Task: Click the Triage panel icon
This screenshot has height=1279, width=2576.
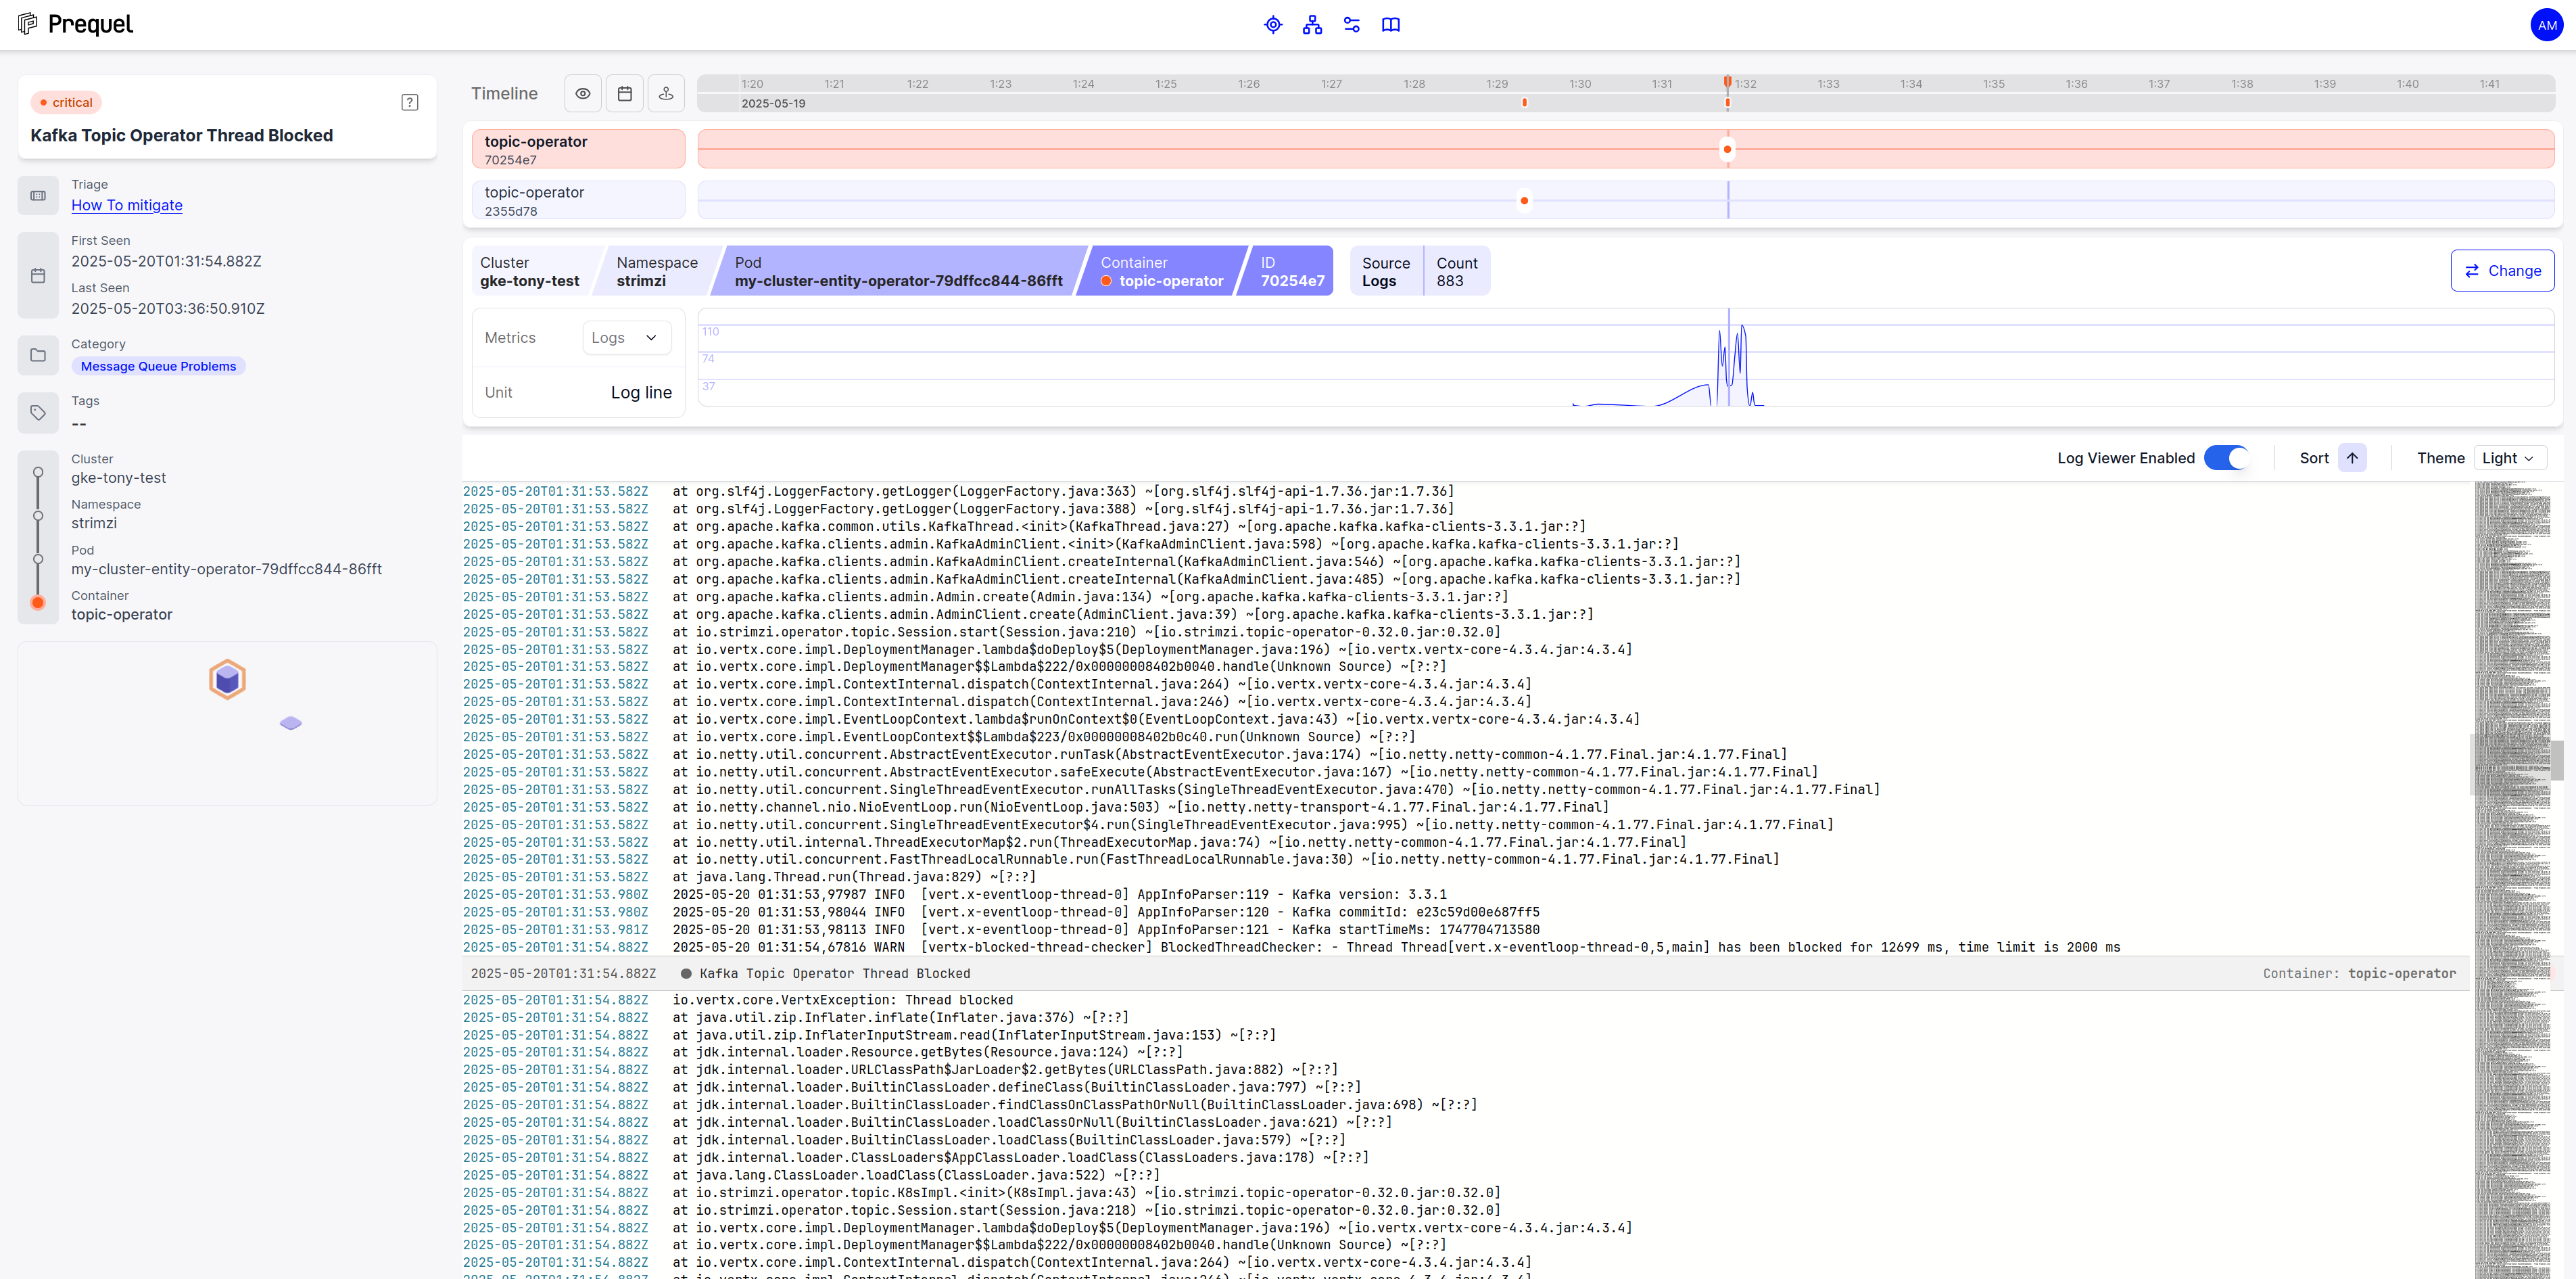Action: (x=38, y=196)
